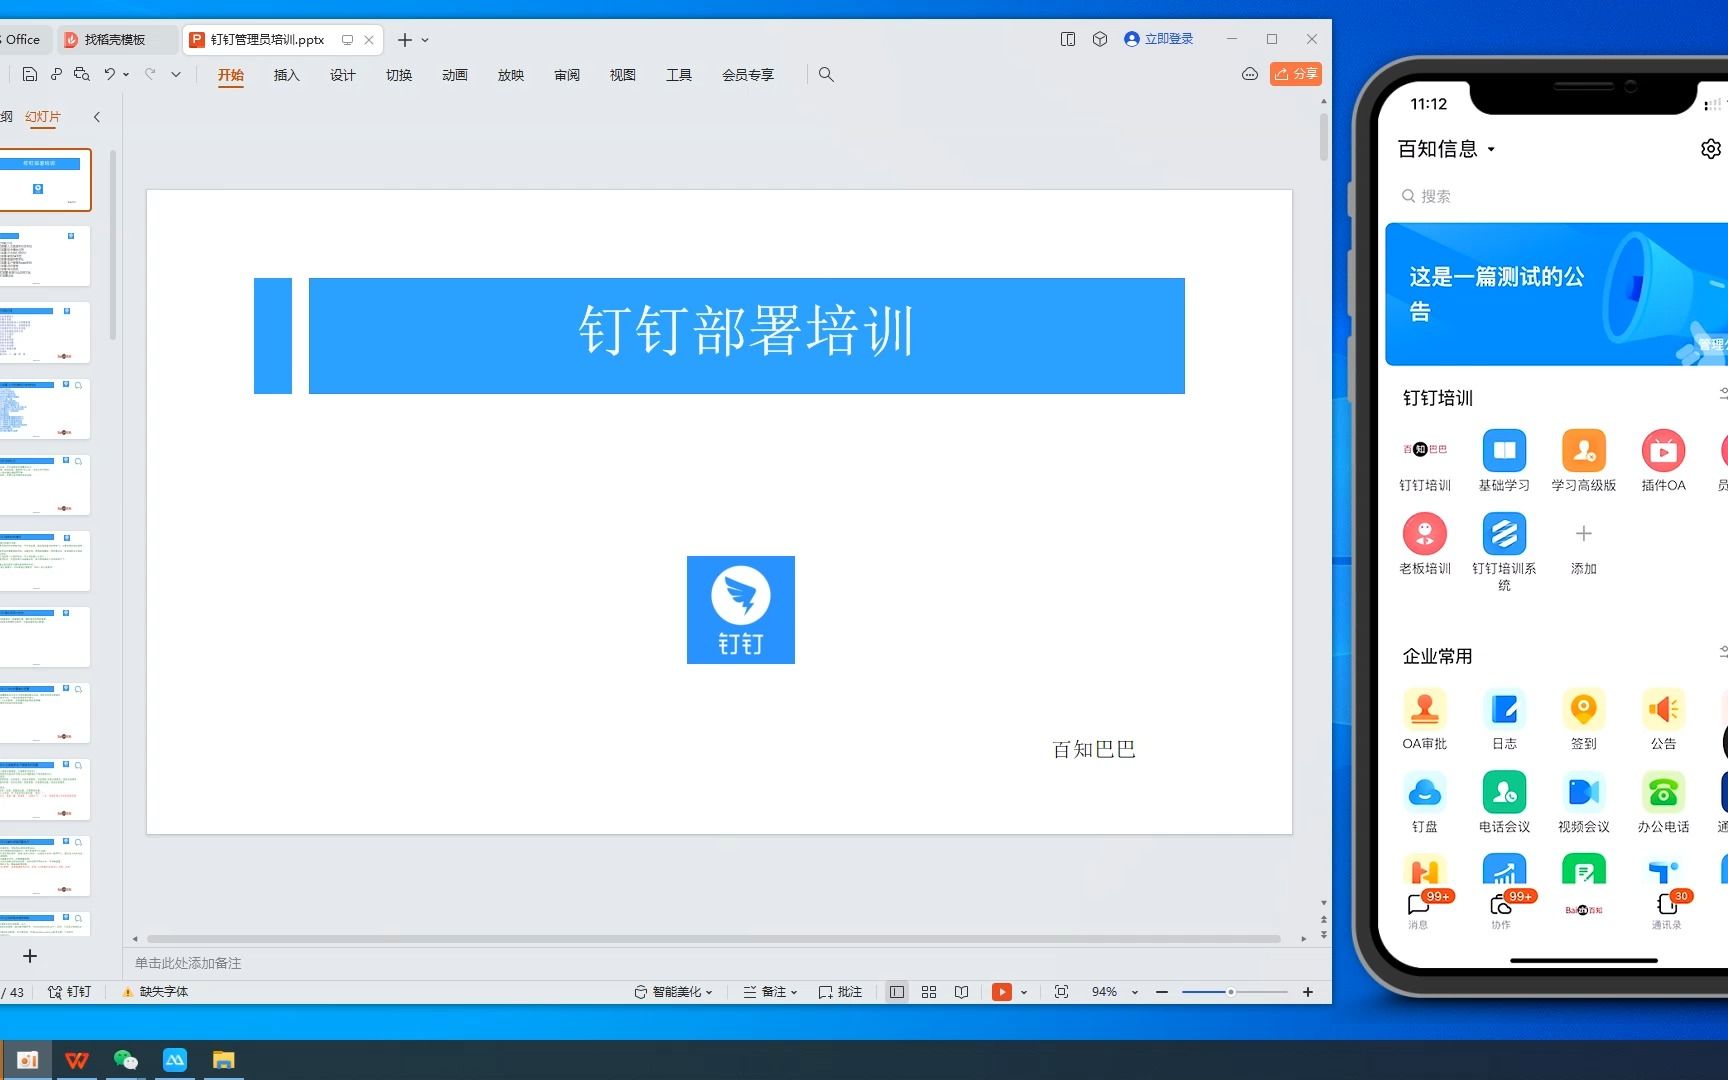Open 办公电话 on the phone
Viewport: 1728px width, 1080px height.
click(1663, 802)
